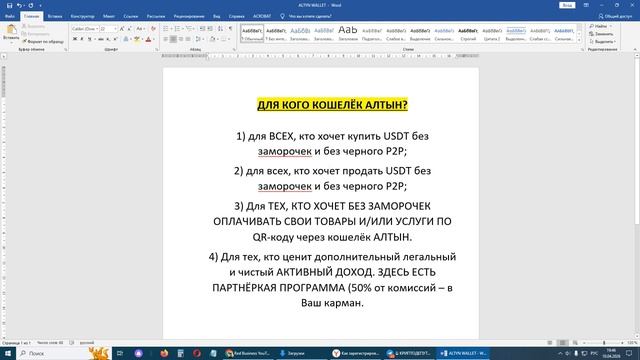
Task: Click the Replace (Заменить) button
Action: click(601, 34)
